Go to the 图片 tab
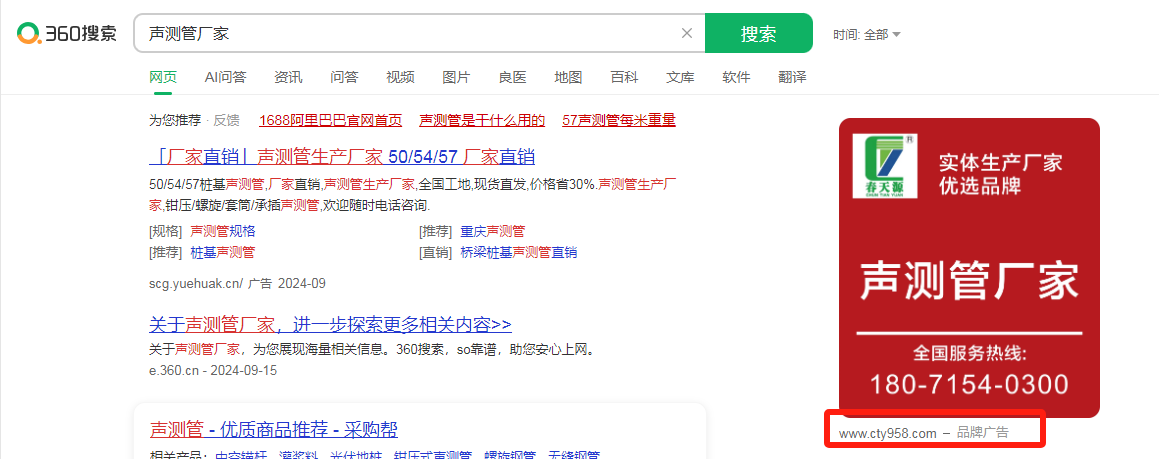The width and height of the screenshot is (1159, 459). click(x=456, y=77)
